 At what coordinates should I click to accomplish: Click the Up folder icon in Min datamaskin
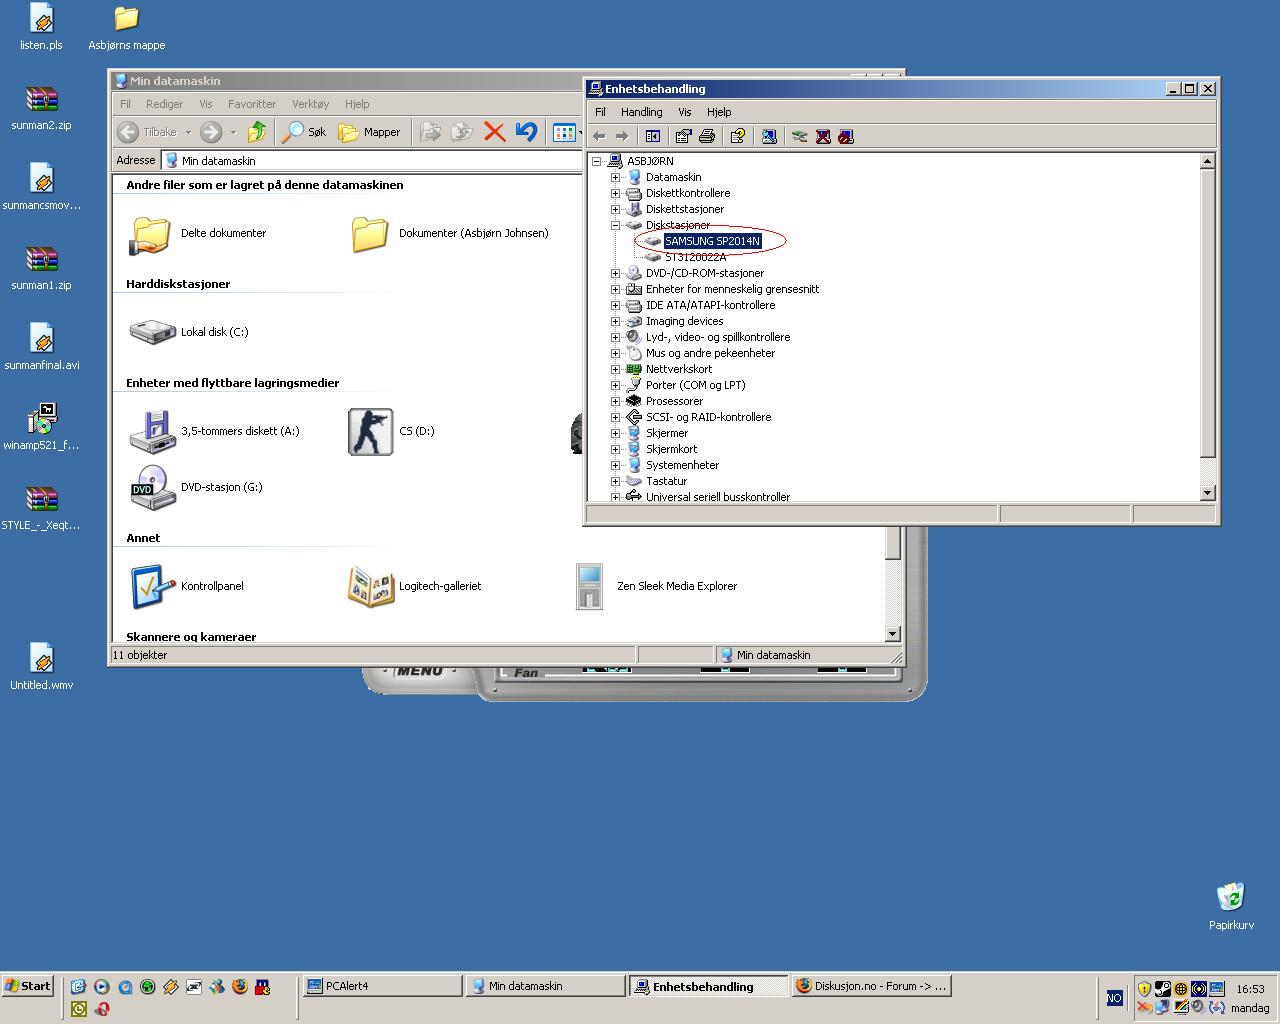[x=257, y=132]
